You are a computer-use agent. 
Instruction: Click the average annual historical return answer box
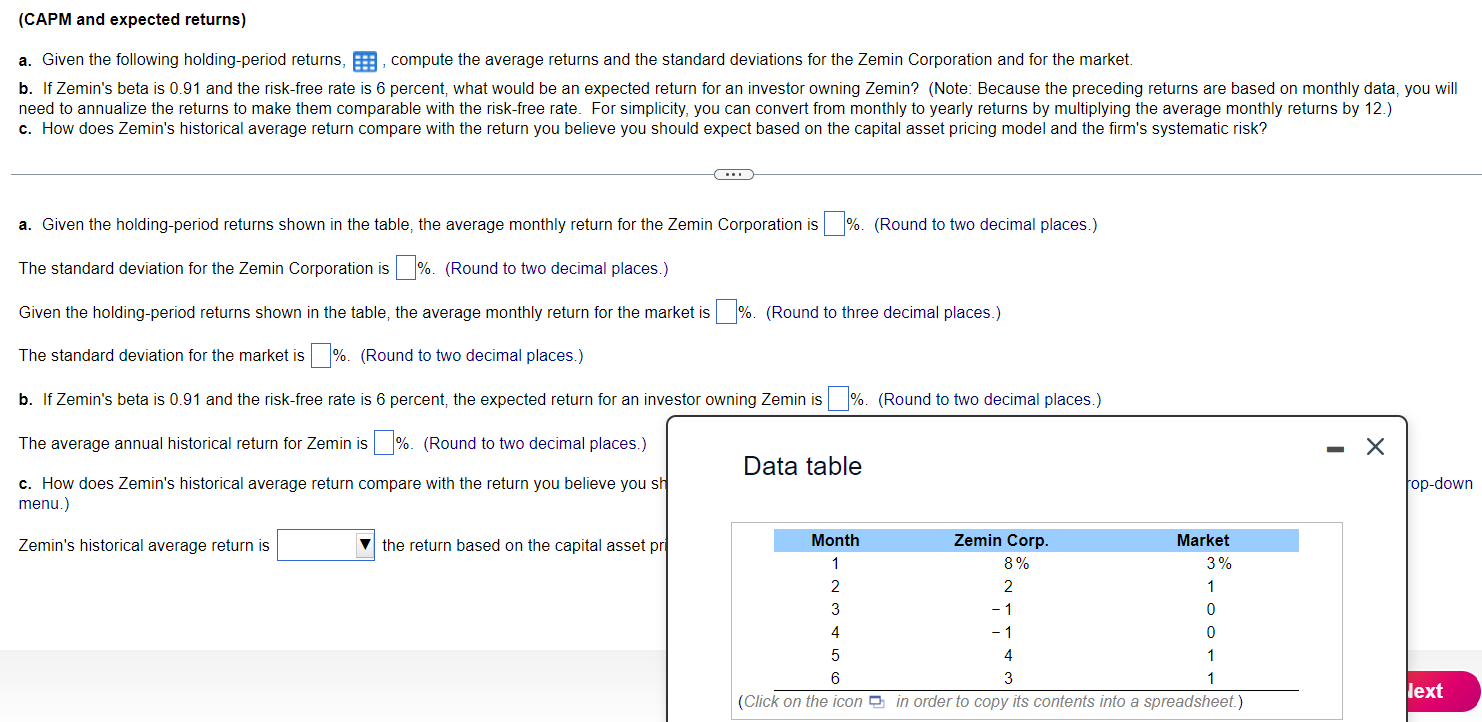pyautogui.click(x=383, y=442)
